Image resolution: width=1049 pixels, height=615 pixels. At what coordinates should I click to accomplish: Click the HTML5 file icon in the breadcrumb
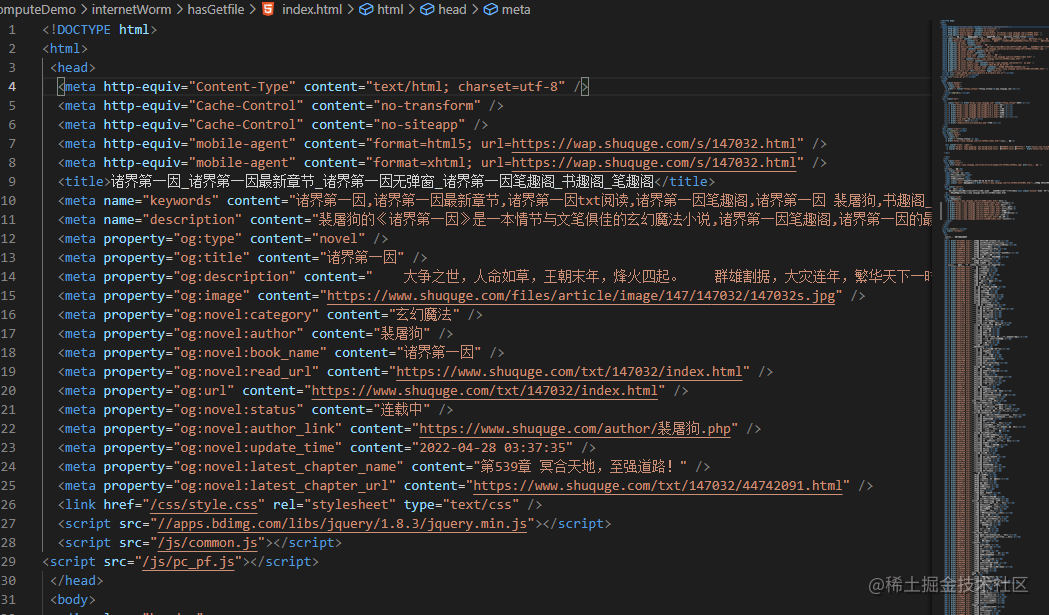pyautogui.click(x=265, y=9)
